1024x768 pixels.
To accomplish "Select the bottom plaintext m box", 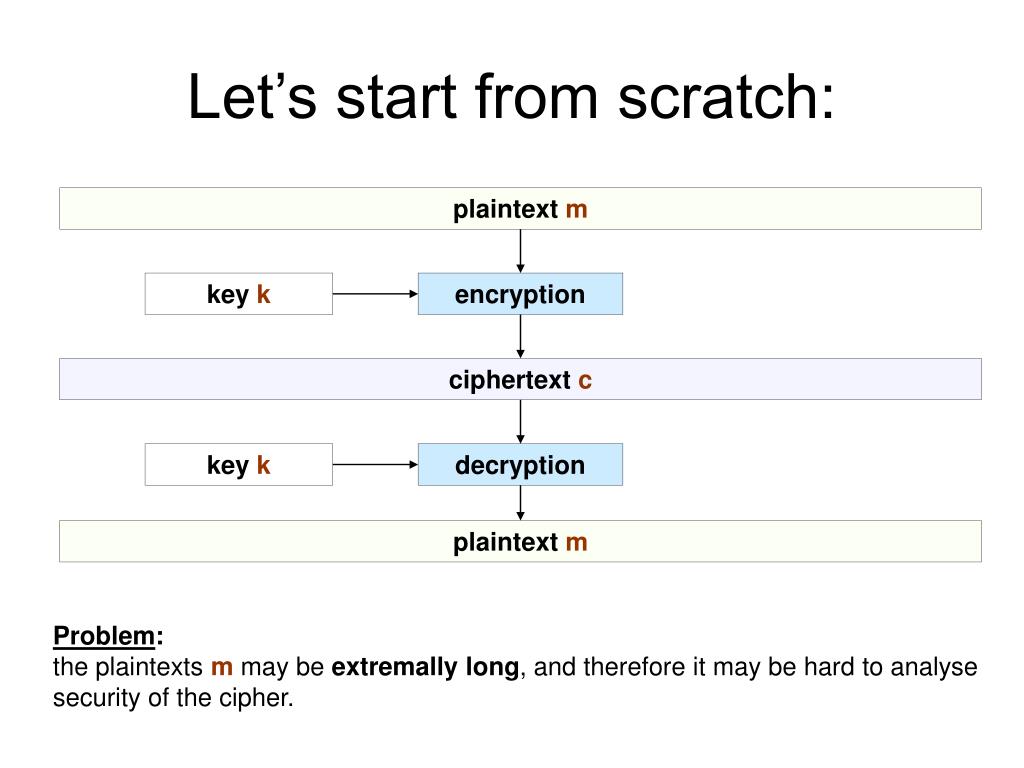I will pyautogui.click(x=520, y=541).
